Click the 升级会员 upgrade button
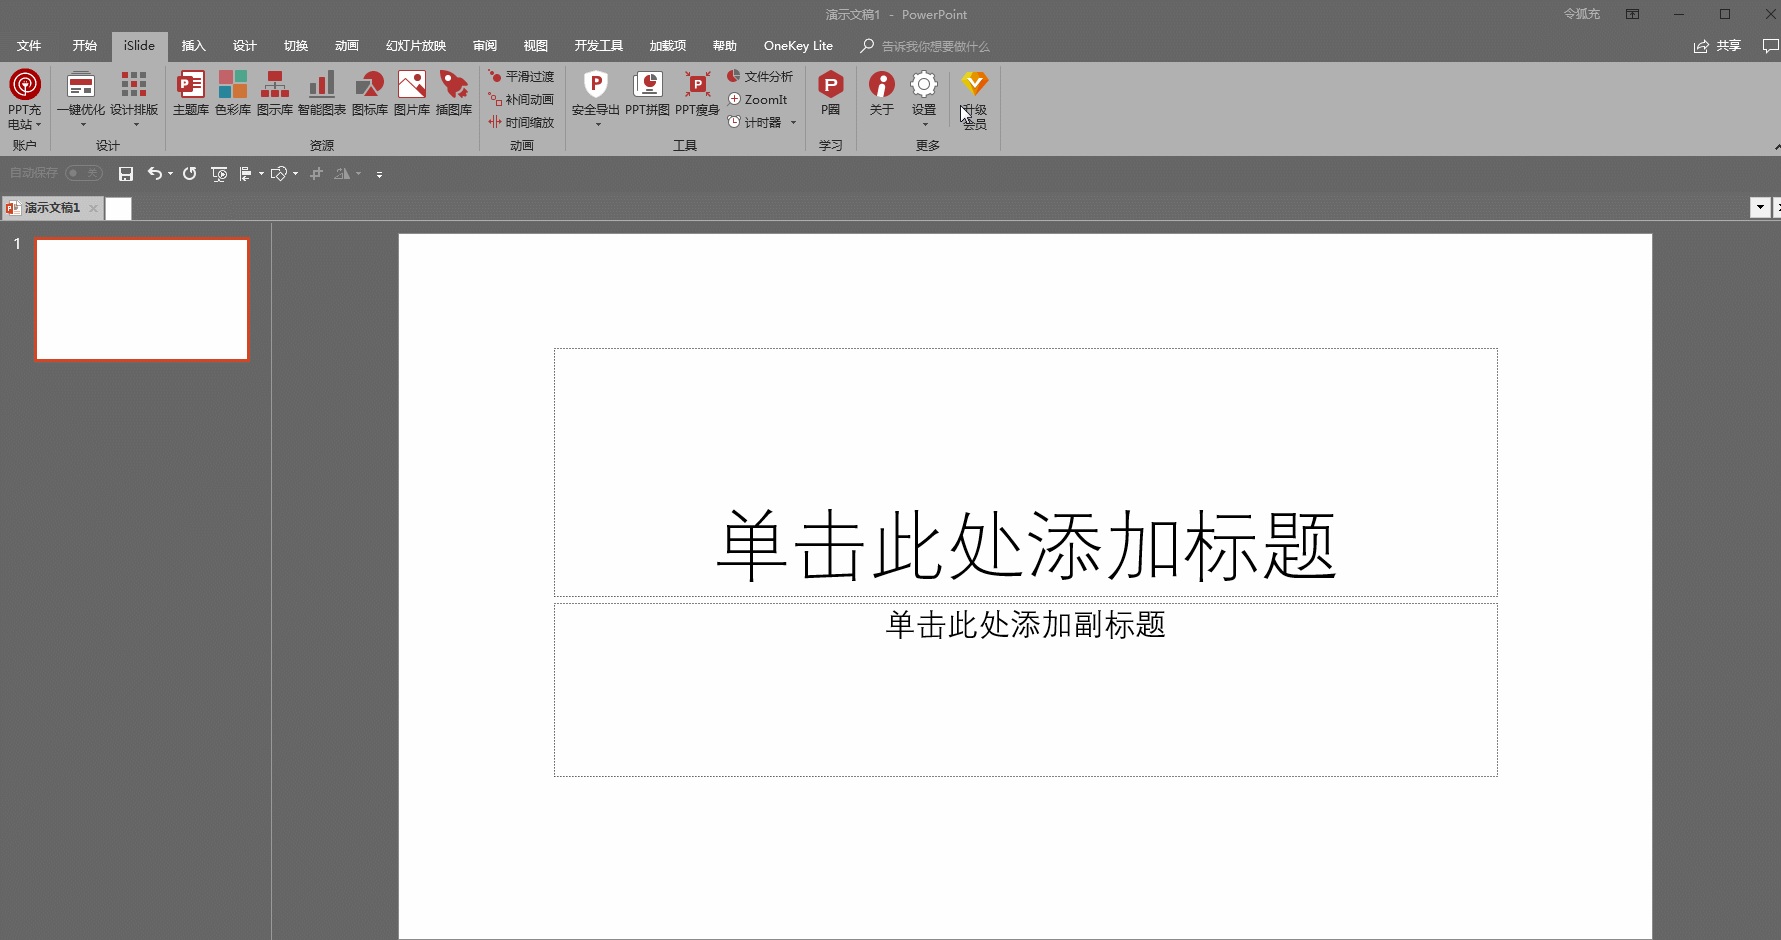This screenshot has width=1781, height=940. (974, 95)
